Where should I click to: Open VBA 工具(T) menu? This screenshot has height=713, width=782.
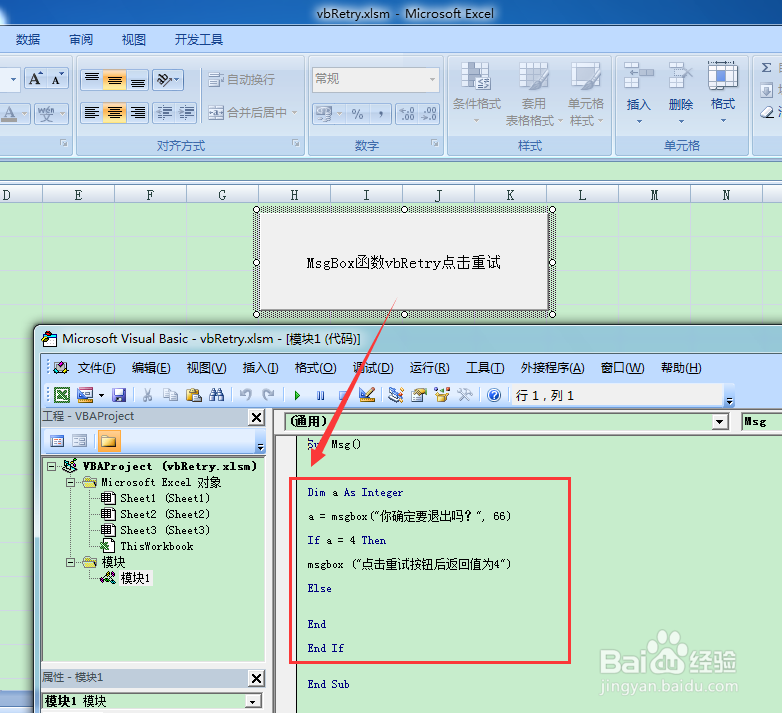485,368
